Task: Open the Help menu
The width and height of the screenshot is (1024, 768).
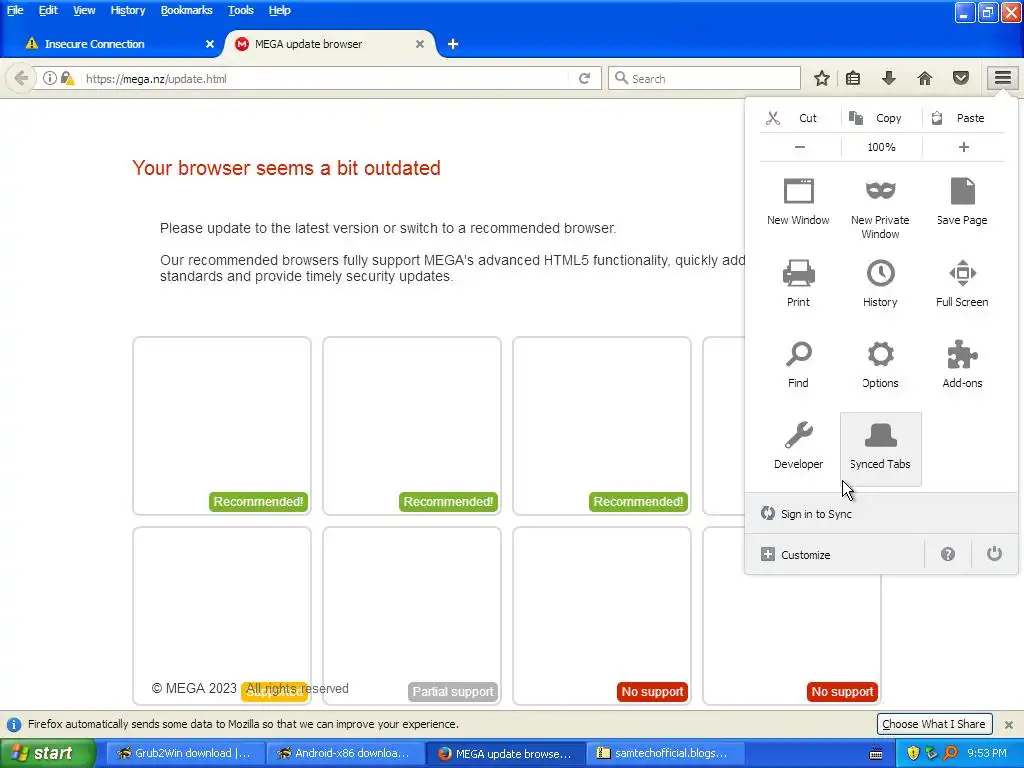Action: (x=279, y=10)
